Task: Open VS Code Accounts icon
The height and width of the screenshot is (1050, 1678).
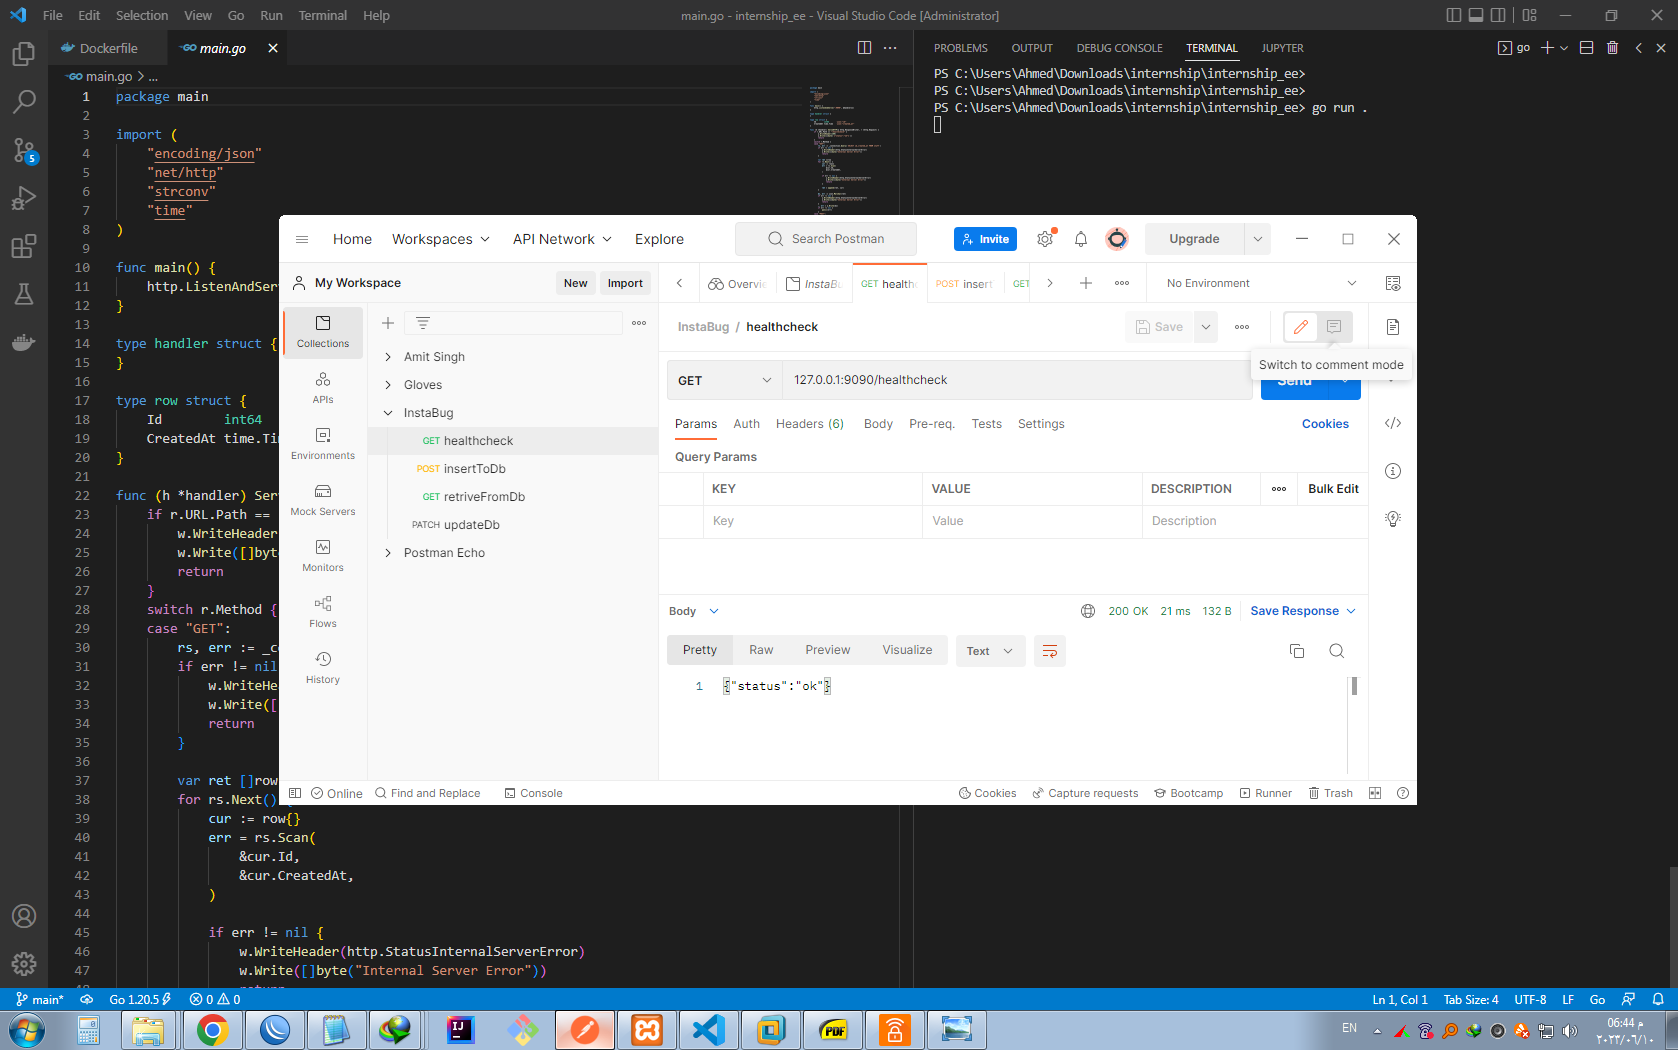Action: pyautogui.click(x=24, y=916)
